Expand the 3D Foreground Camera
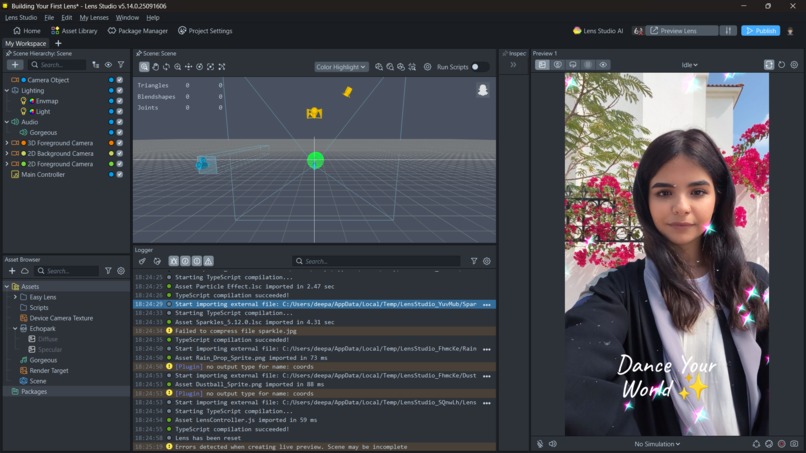The image size is (806, 453). [x=7, y=143]
